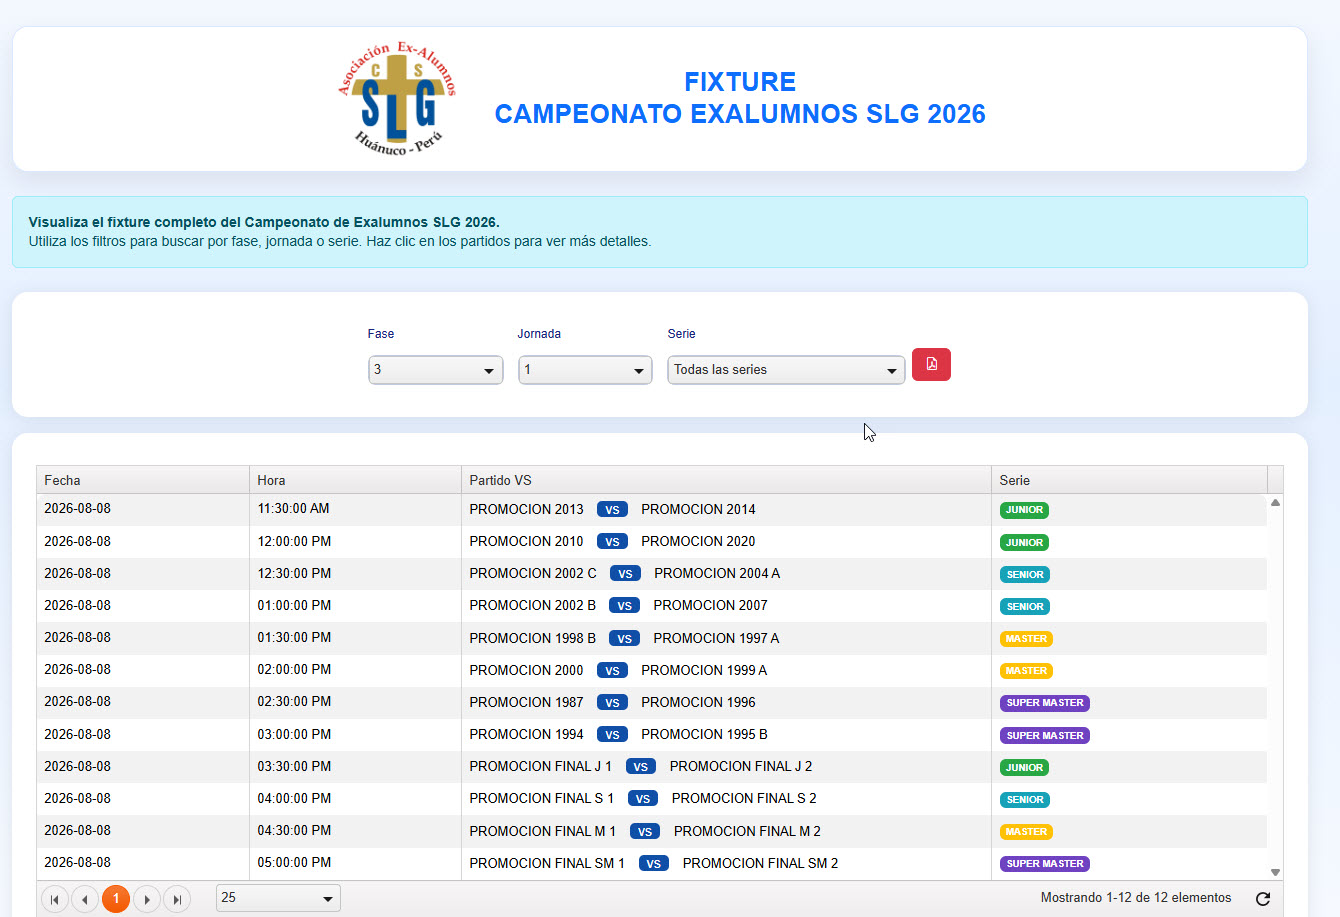The image size is (1340, 917).
Task: Open the Fase dropdown
Action: [435, 370]
